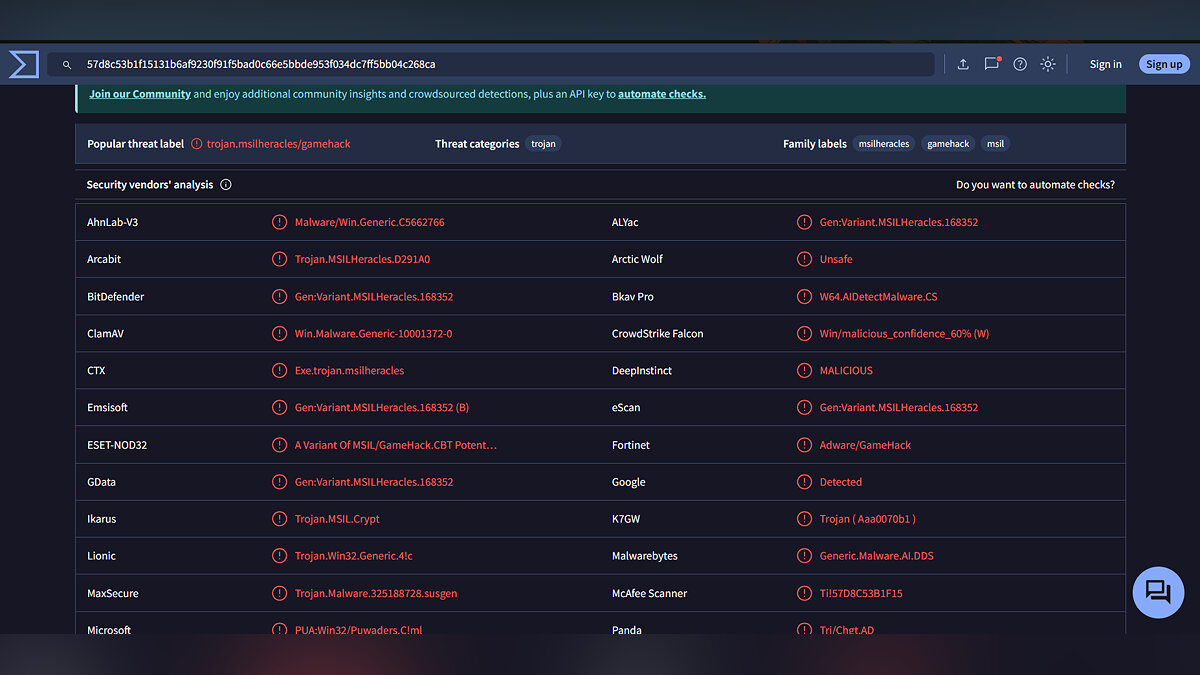
Task: Click the Sign in link
Action: coord(1105,64)
